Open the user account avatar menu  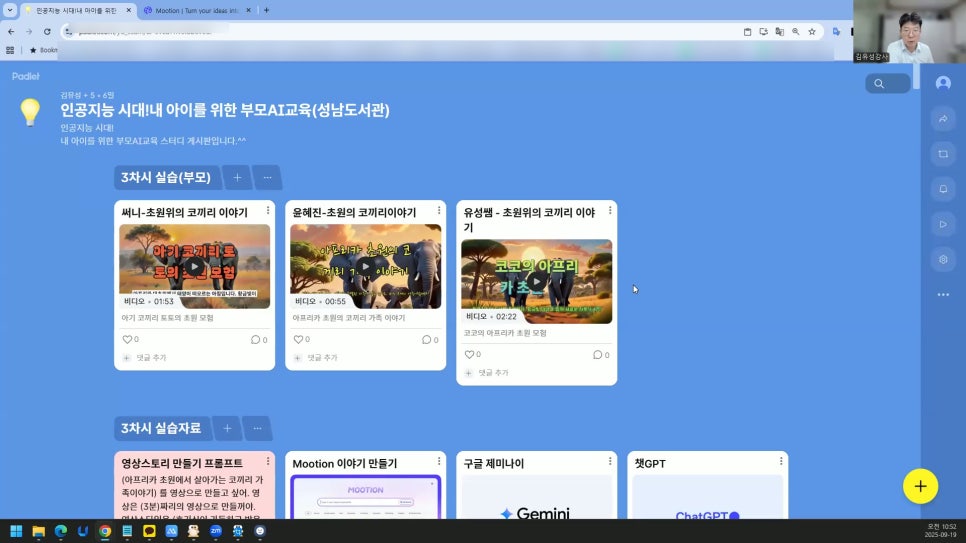[943, 83]
